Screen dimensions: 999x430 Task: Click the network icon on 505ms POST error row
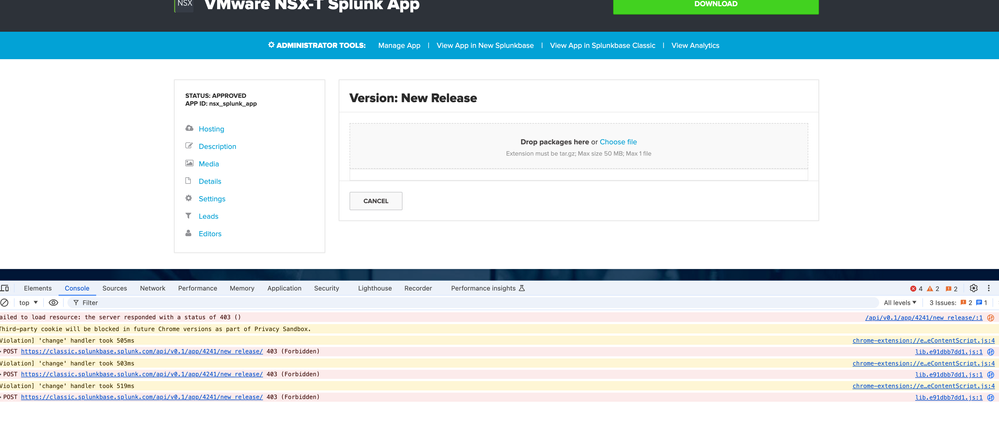tap(991, 352)
